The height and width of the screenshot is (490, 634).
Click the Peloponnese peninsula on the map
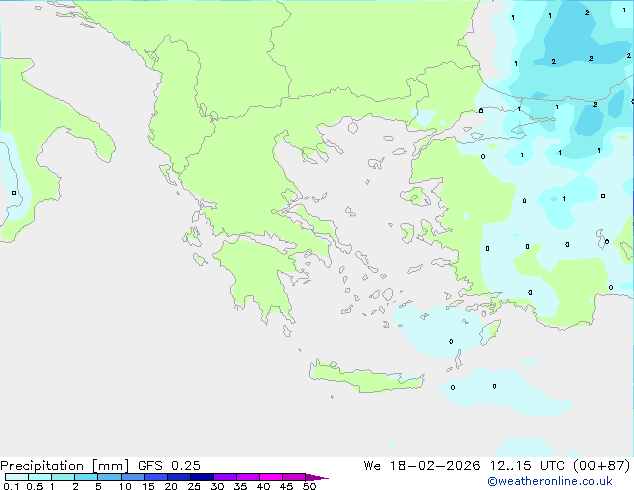pyautogui.click(x=259, y=273)
